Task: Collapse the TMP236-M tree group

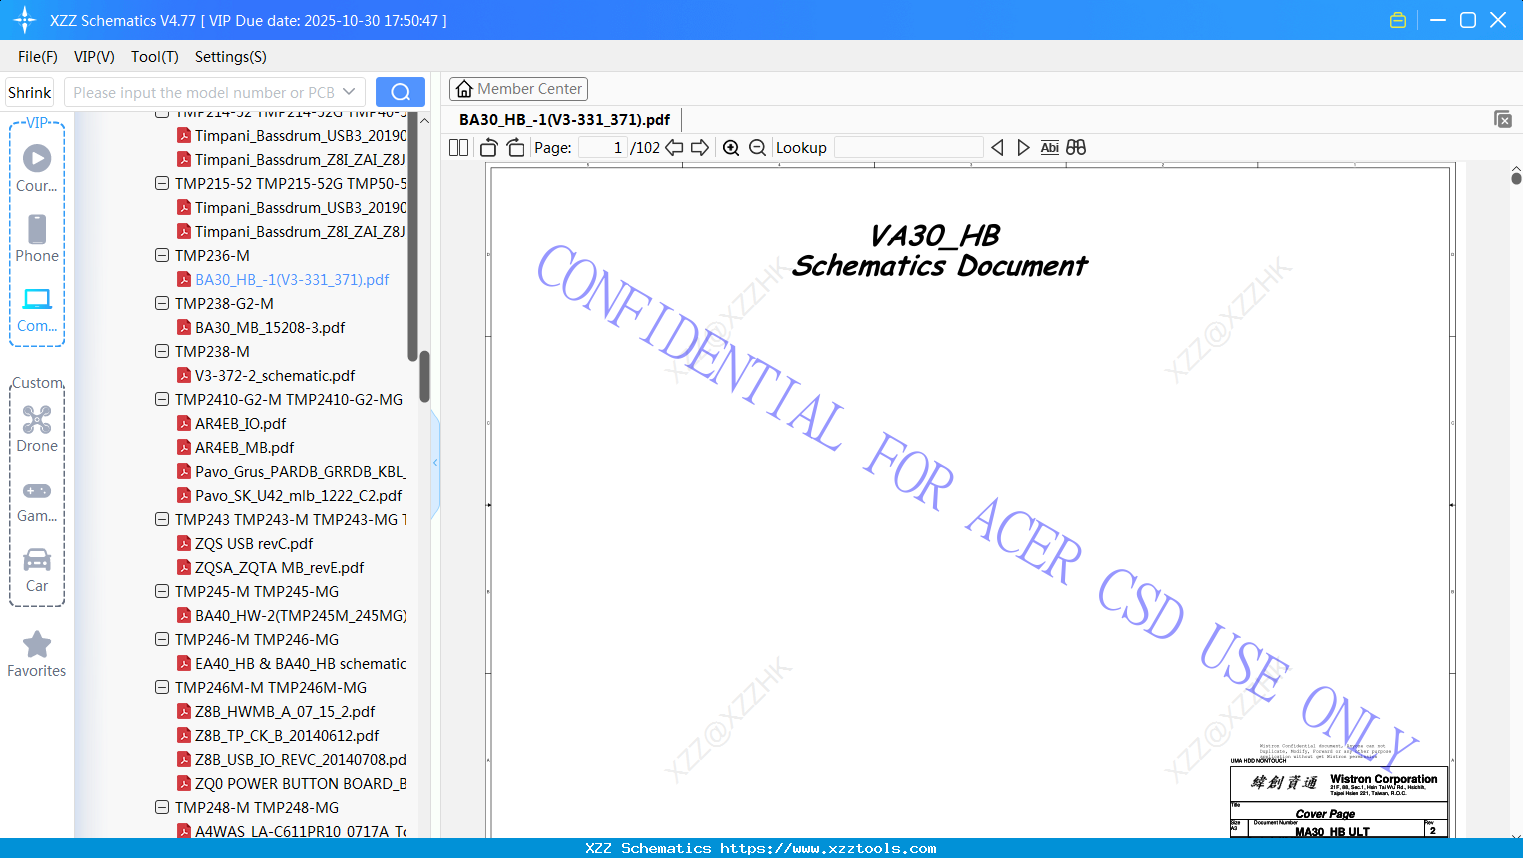Action: 162,255
